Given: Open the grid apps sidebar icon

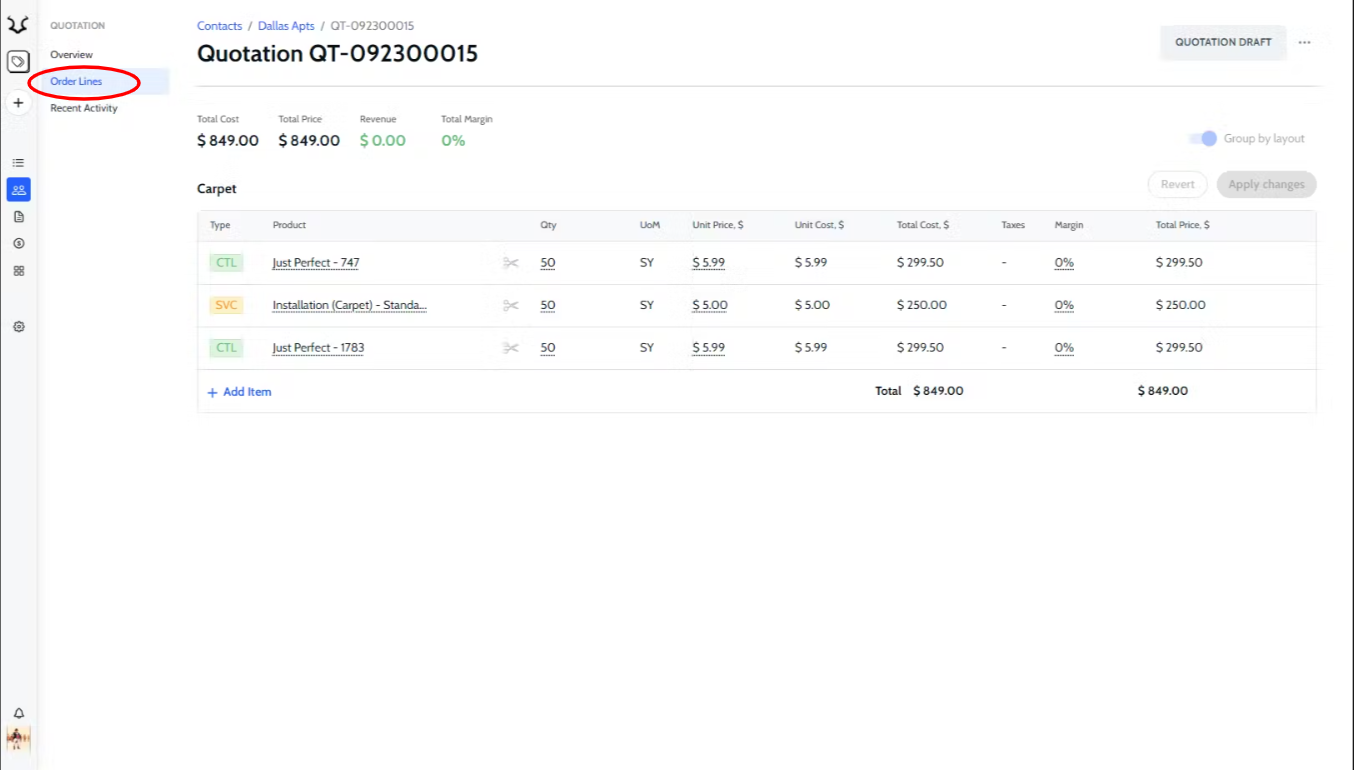Looking at the screenshot, I should [x=18, y=270].
